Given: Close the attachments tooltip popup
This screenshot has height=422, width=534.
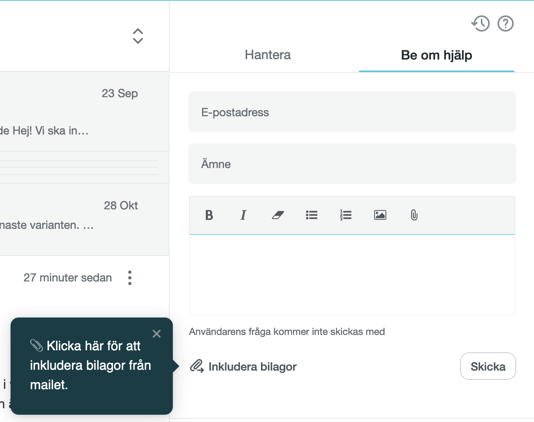Looking at the screenshot, I should (156, 334).
